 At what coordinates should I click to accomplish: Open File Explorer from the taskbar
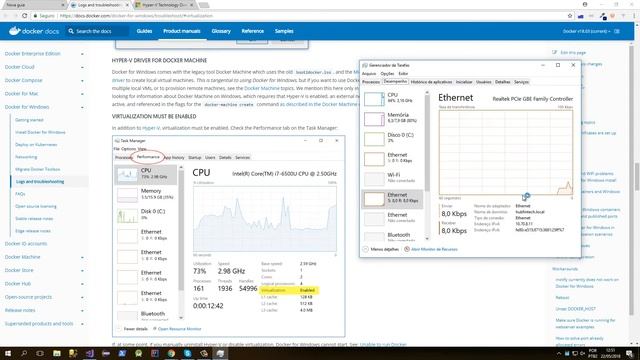(57, 353)
